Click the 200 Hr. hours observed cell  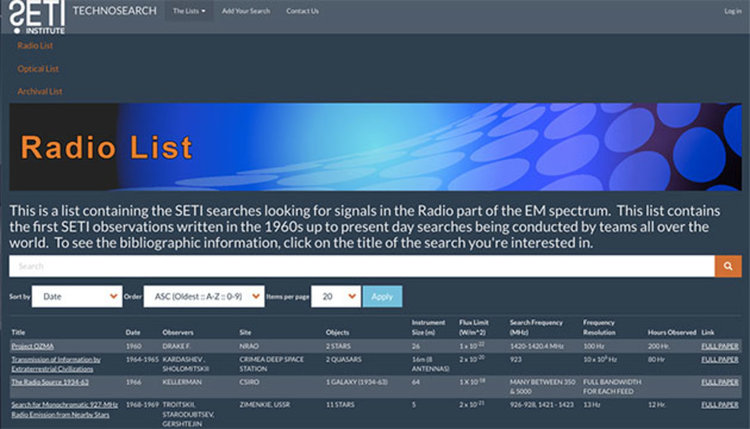[658, 346]
